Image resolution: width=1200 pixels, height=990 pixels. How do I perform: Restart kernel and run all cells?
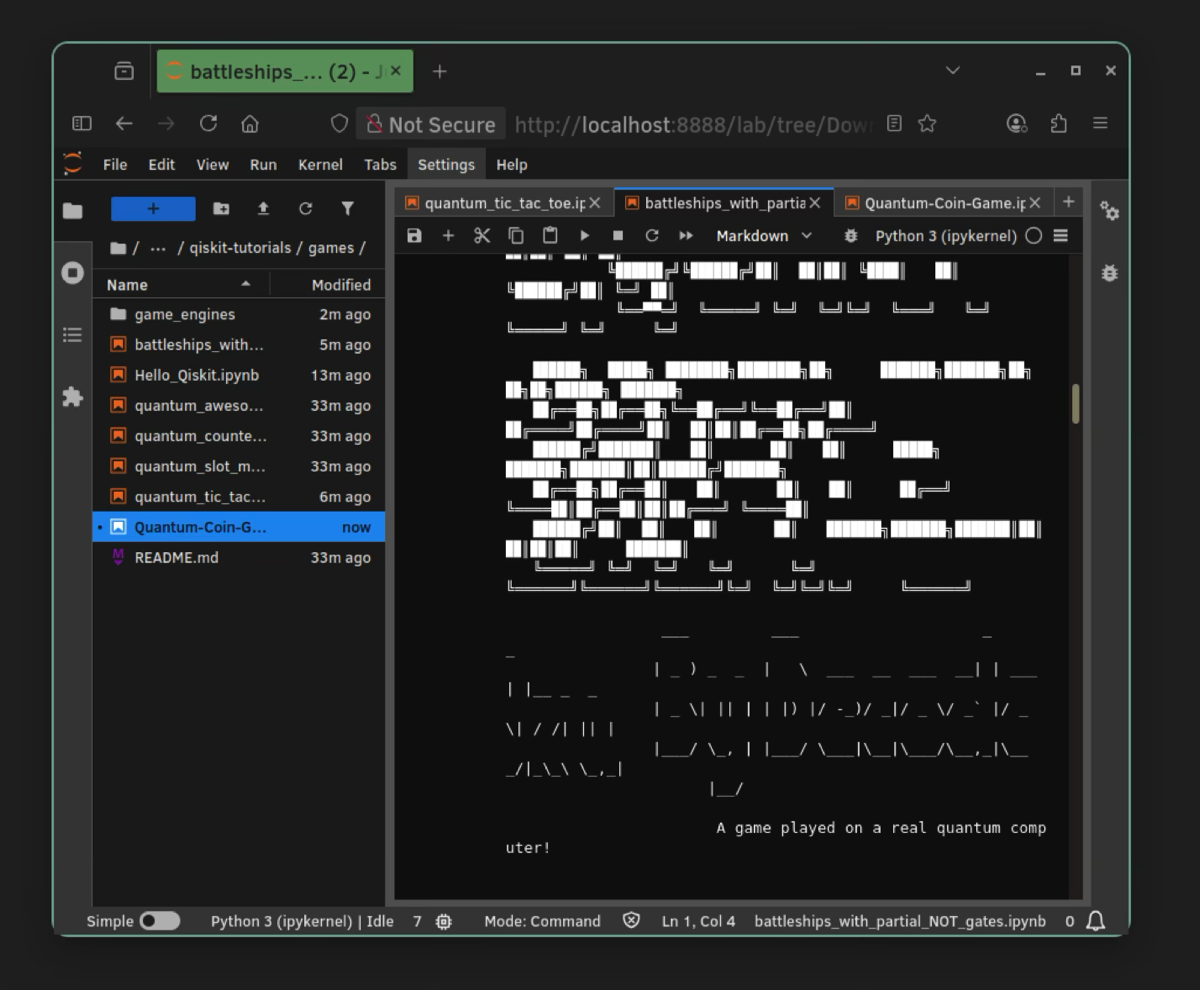point(686,236)
